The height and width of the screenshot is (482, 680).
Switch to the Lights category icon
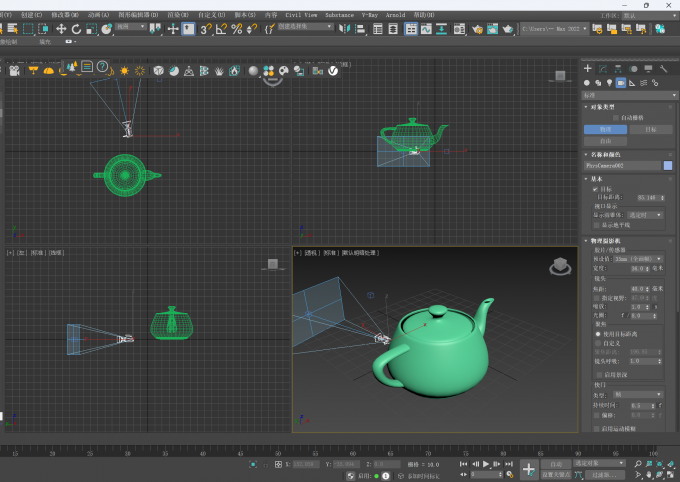pos(609,83)
